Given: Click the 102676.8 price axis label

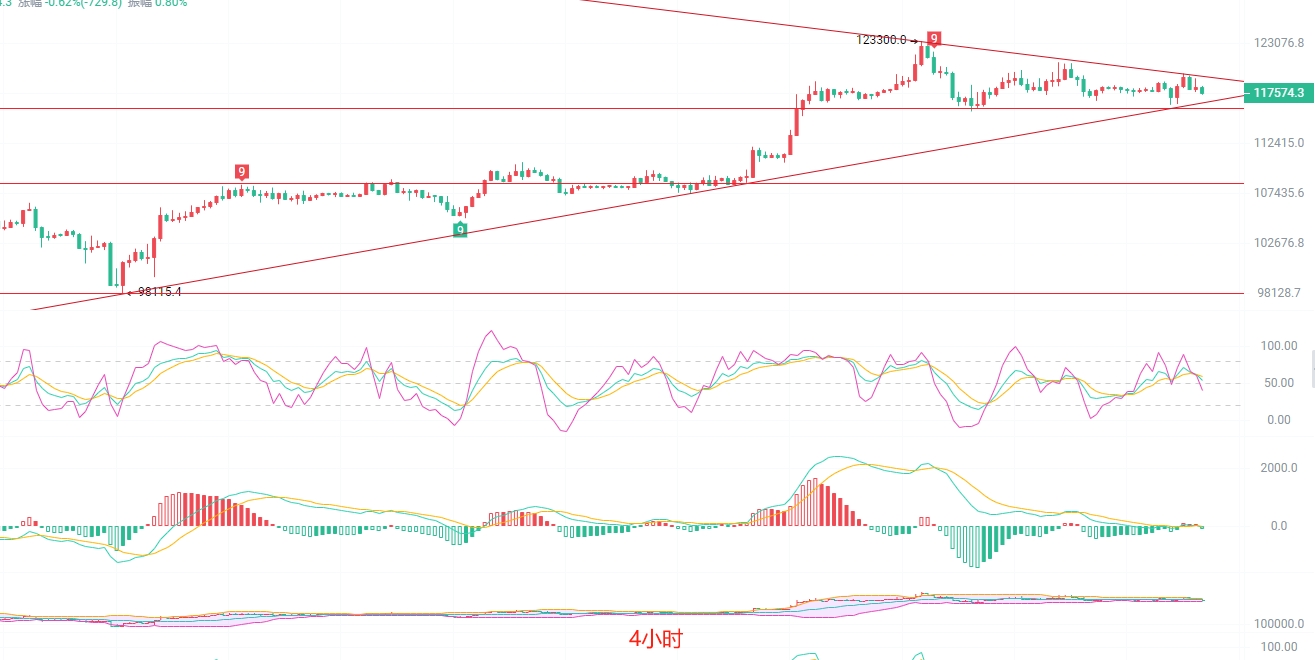Looking at the screenshot, I should click(1278, 243).
